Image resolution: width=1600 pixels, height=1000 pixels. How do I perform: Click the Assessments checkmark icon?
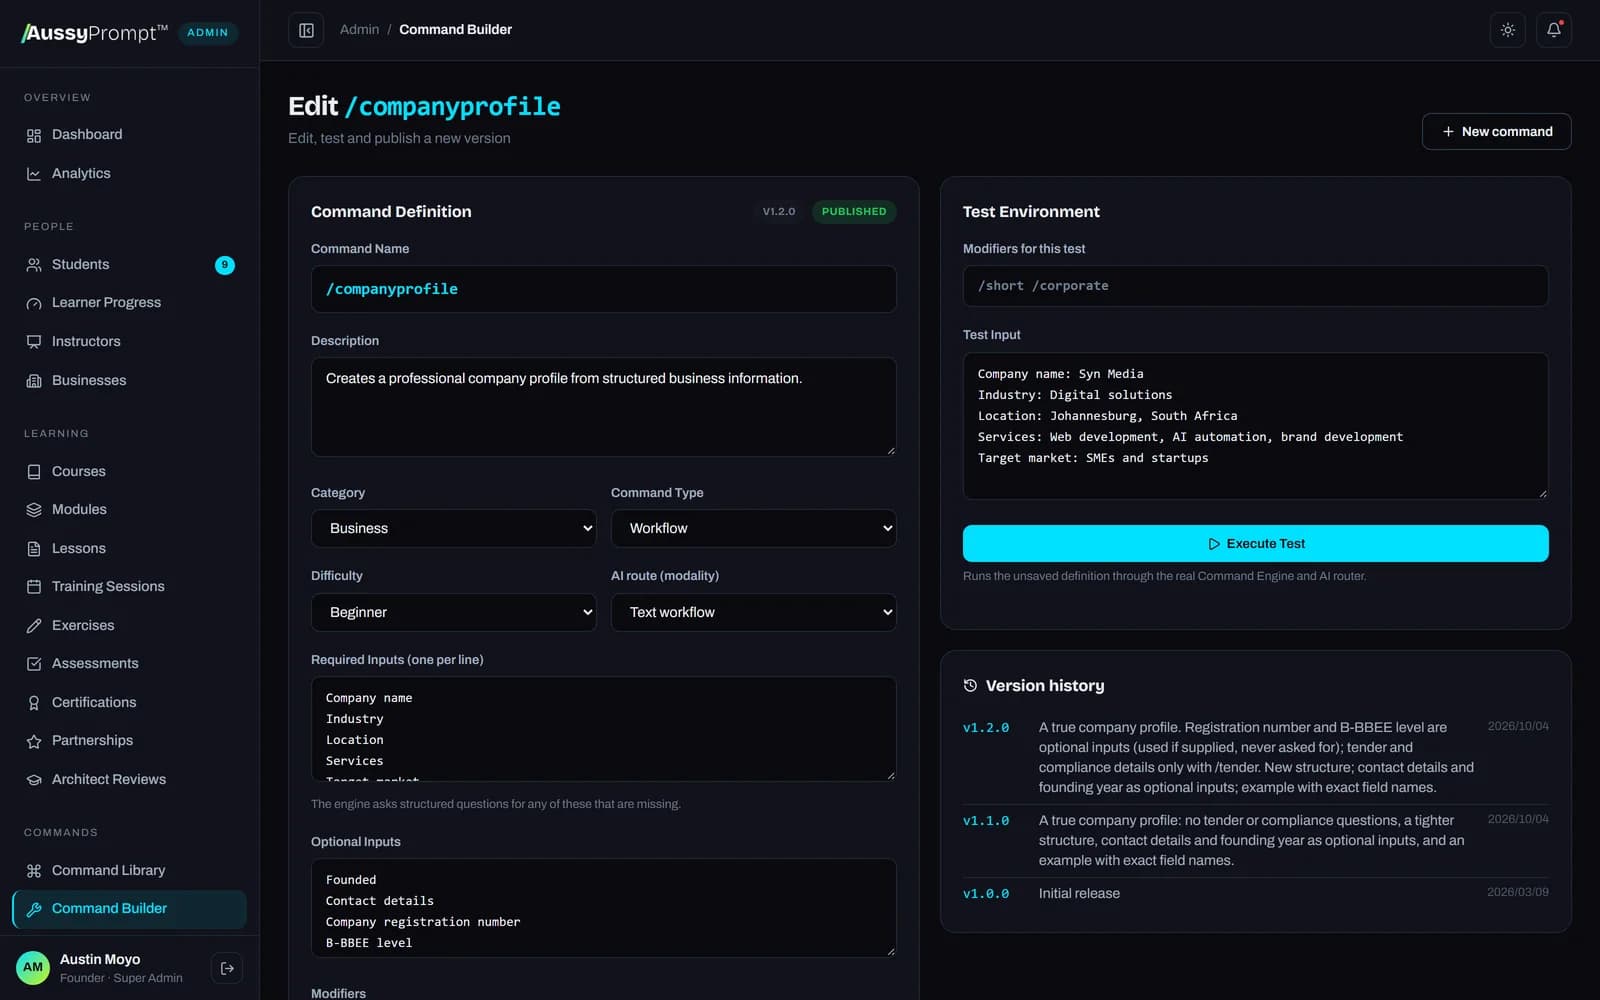[x=34, y=664]
